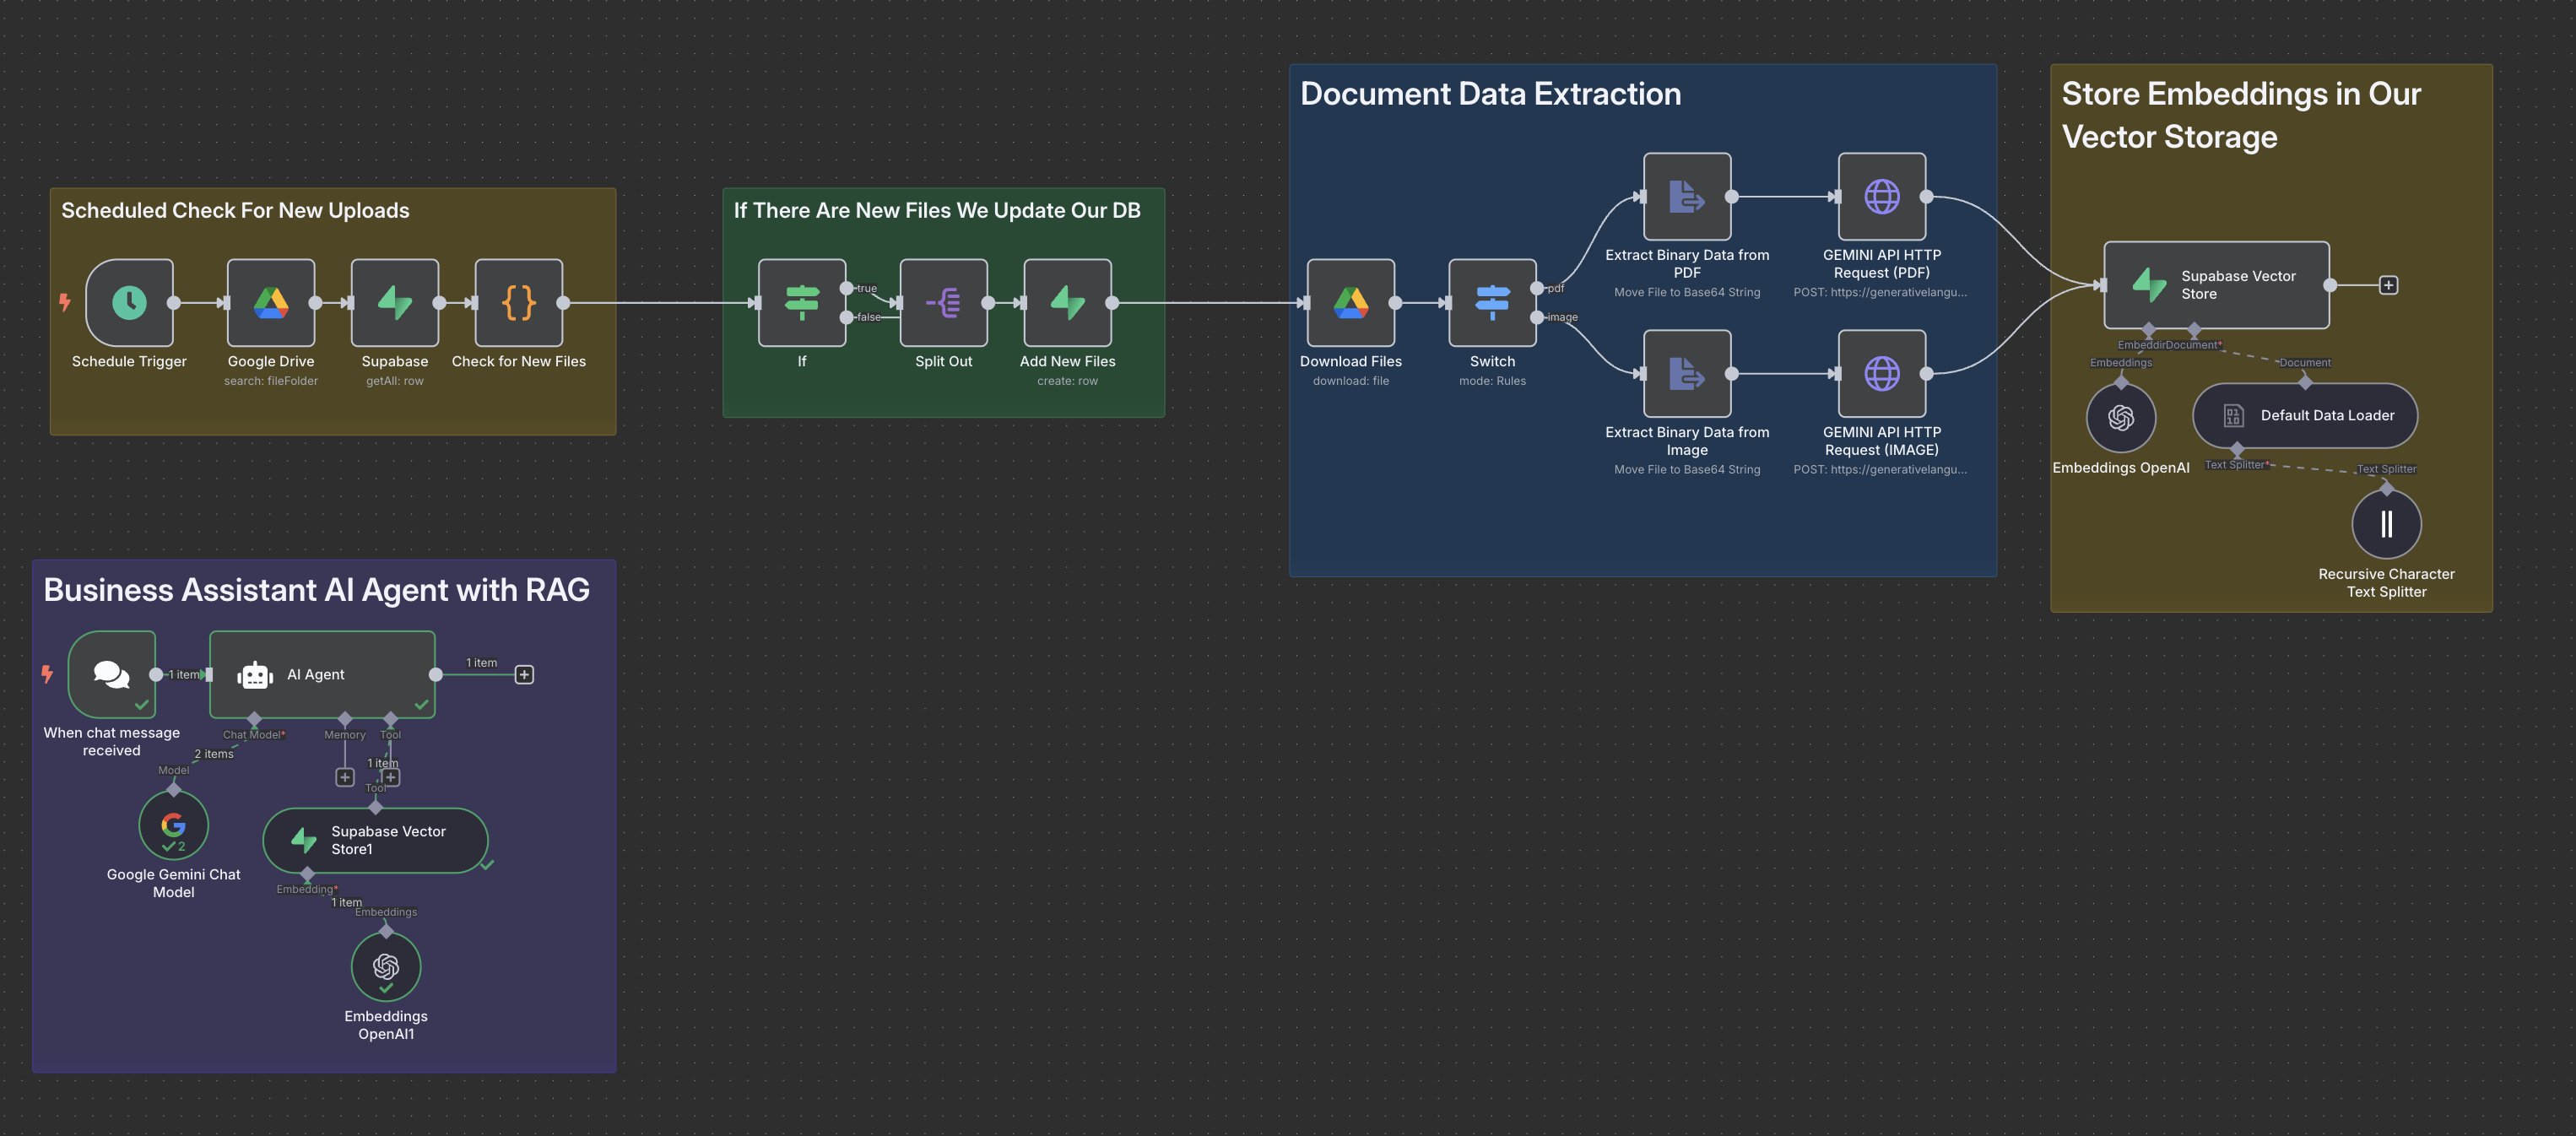Select Business Assistant AI Agent with RAG title
Viewport: 2576px width, 1136px height.
[316, 590]
